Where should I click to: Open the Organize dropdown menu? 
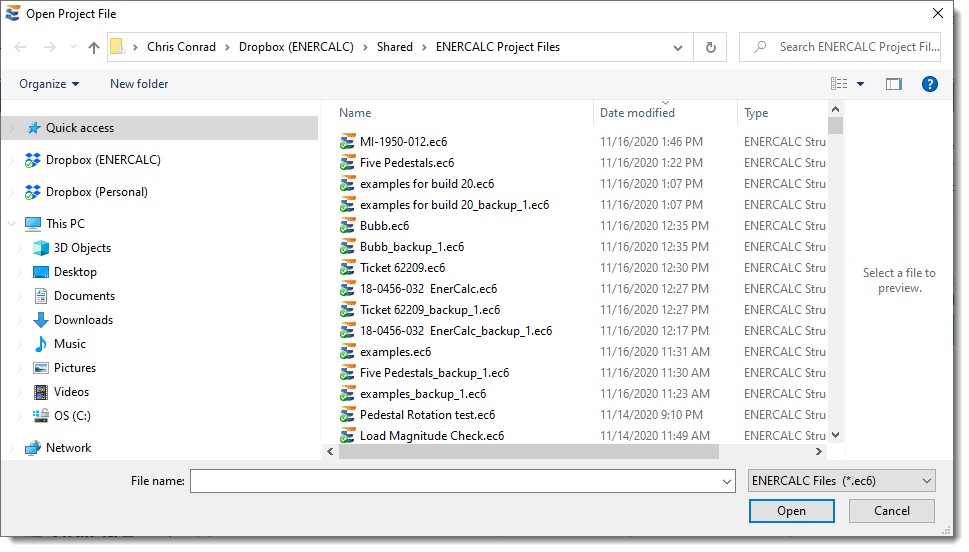pyautogui.click(x=48, y=84)
